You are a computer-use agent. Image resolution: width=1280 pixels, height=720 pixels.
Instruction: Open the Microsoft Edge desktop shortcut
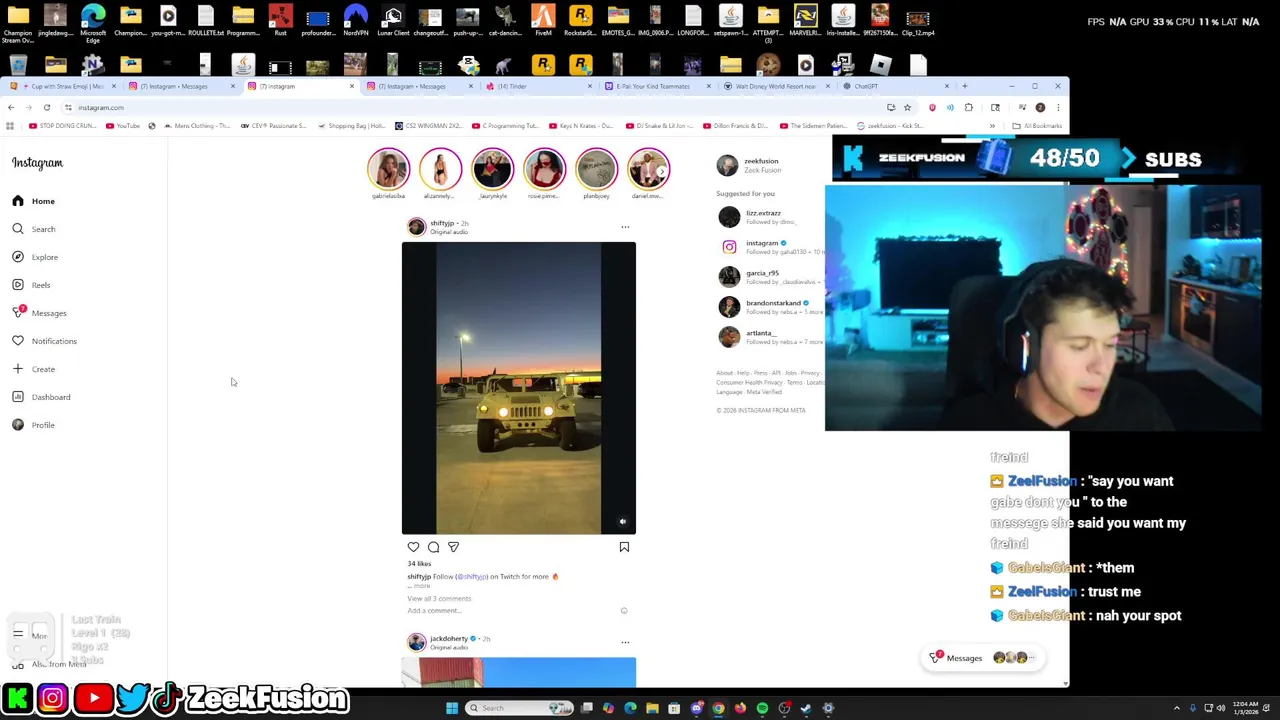pos(93,22)
